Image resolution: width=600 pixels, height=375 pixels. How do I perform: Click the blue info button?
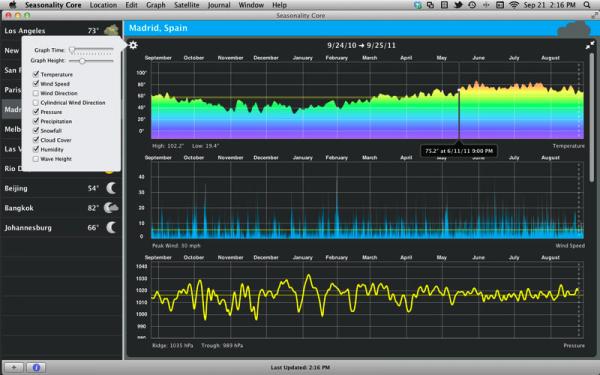point(36,367)
